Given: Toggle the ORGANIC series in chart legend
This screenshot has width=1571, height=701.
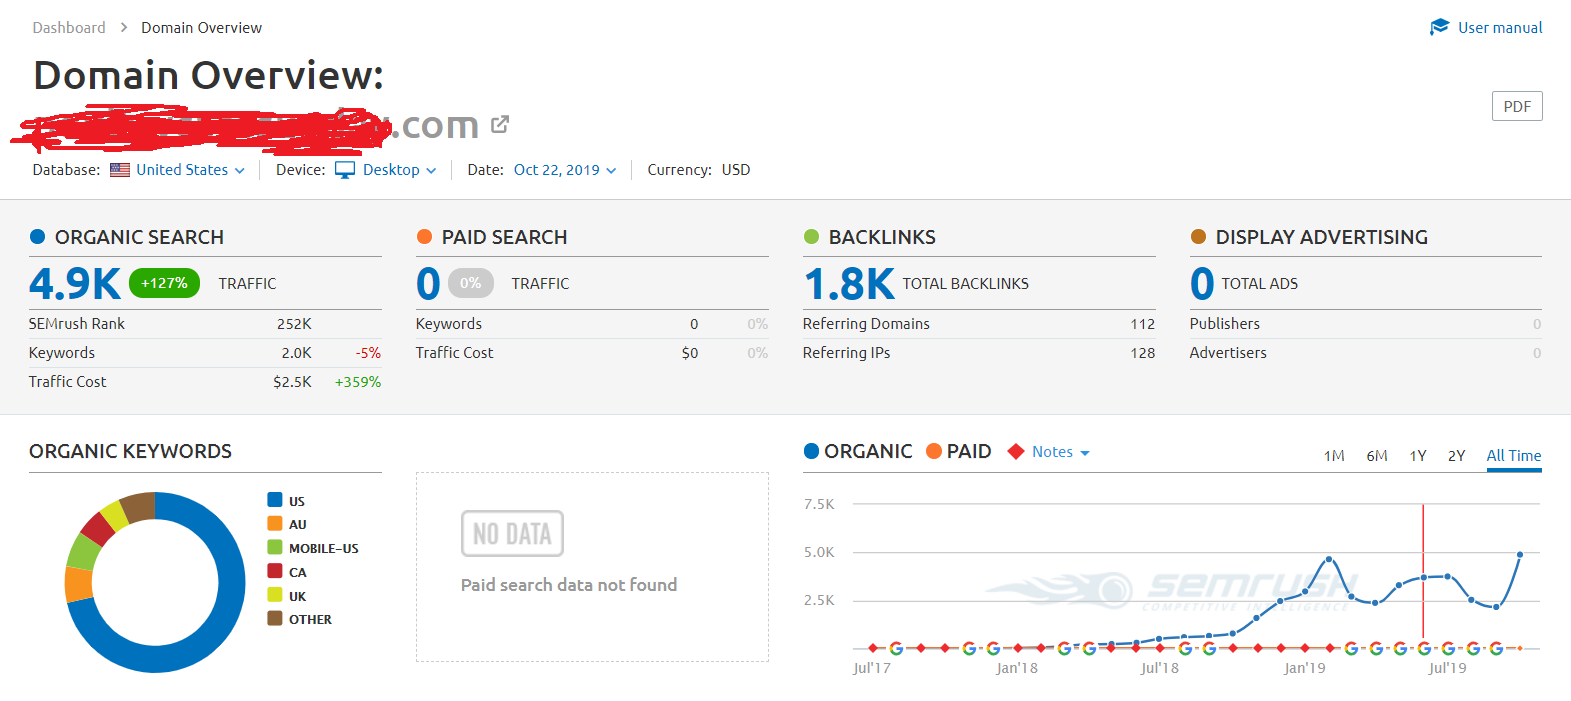Looking at the screenshot, I should (x=858, y=452).
